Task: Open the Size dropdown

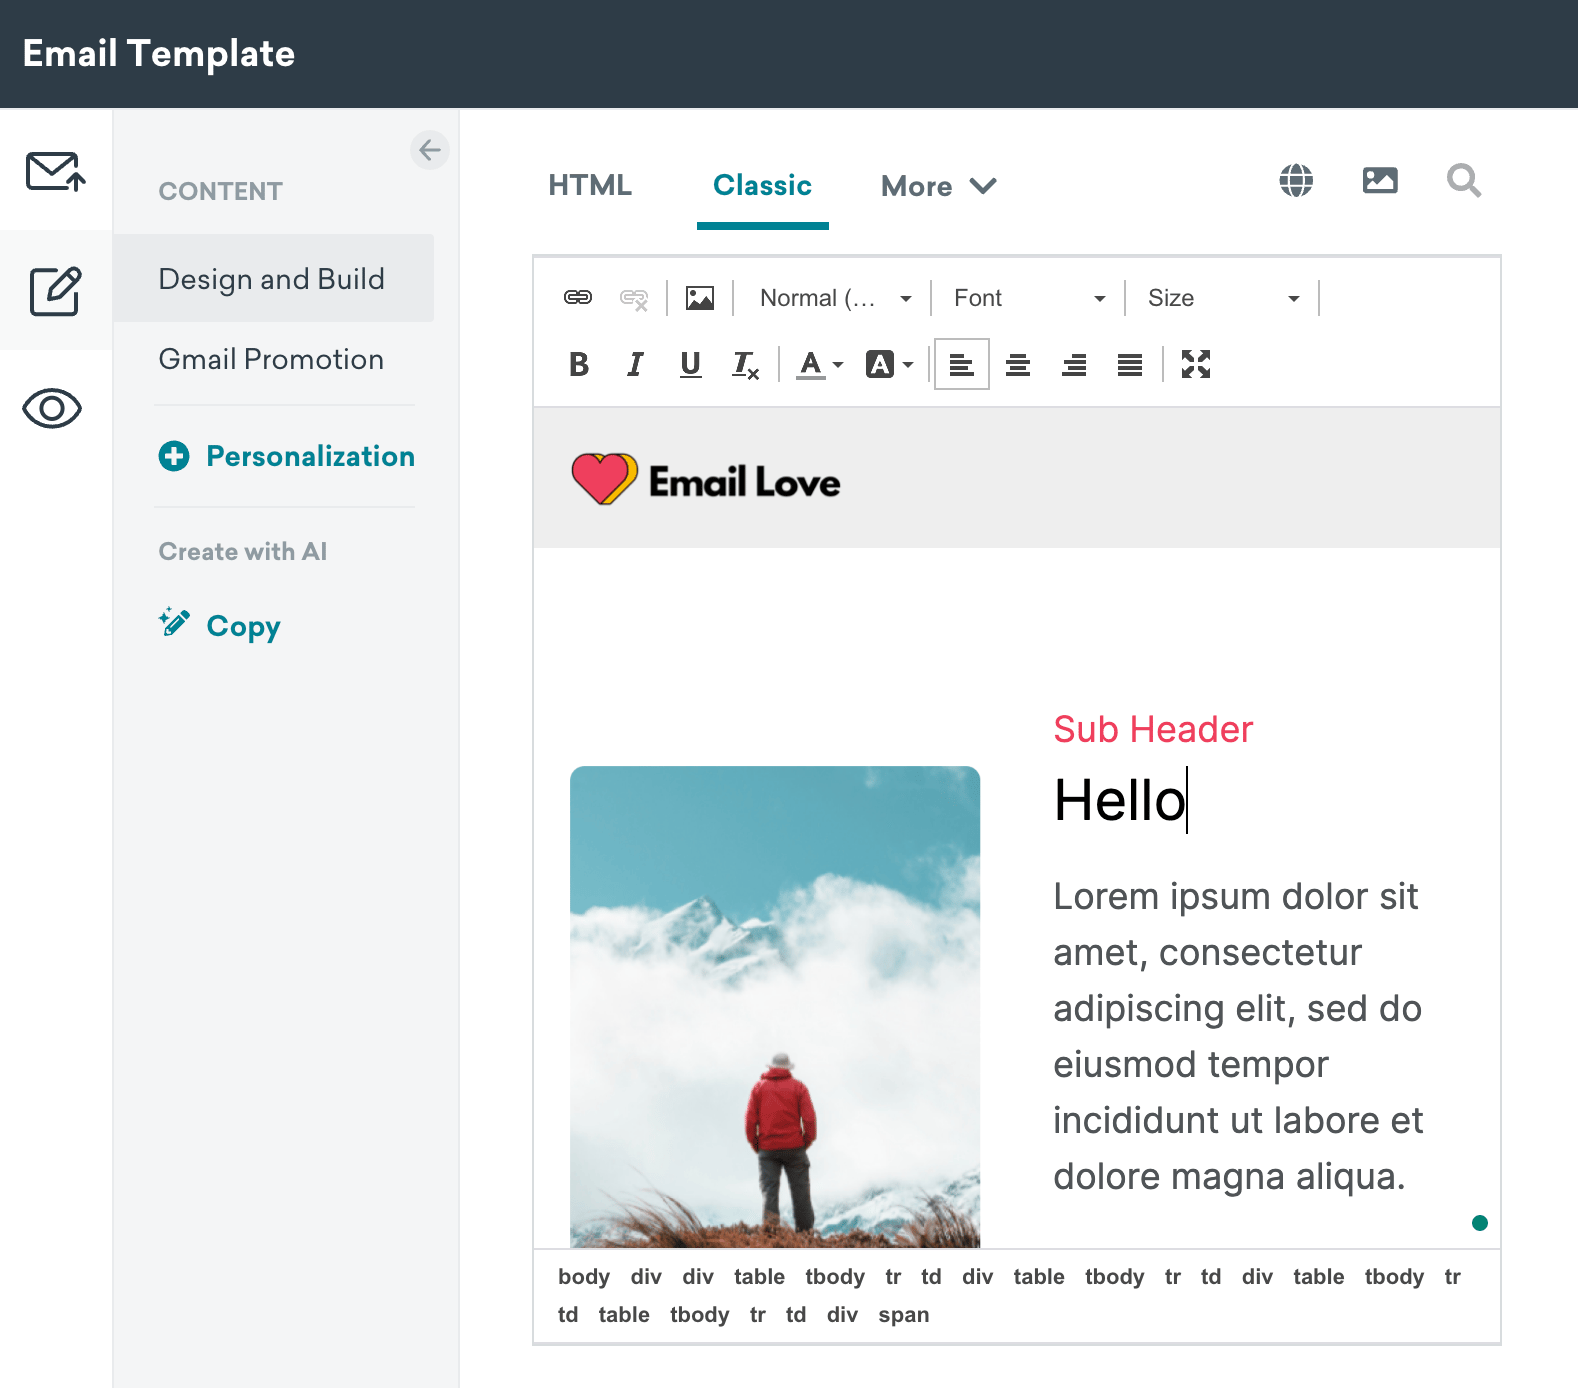Action: 1223,298
